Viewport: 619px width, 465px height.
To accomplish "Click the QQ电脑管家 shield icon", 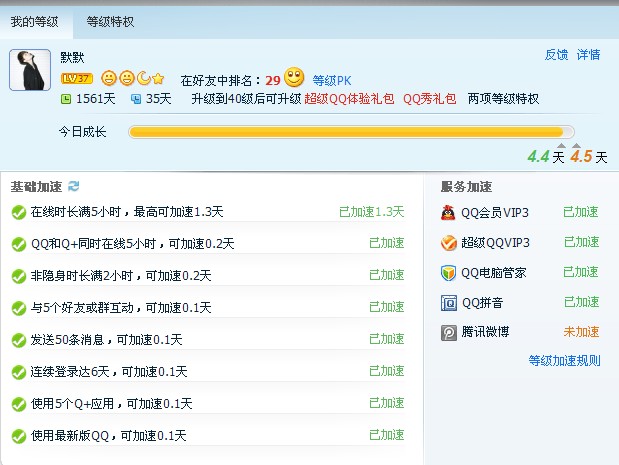I will click(x=448, y=273).
